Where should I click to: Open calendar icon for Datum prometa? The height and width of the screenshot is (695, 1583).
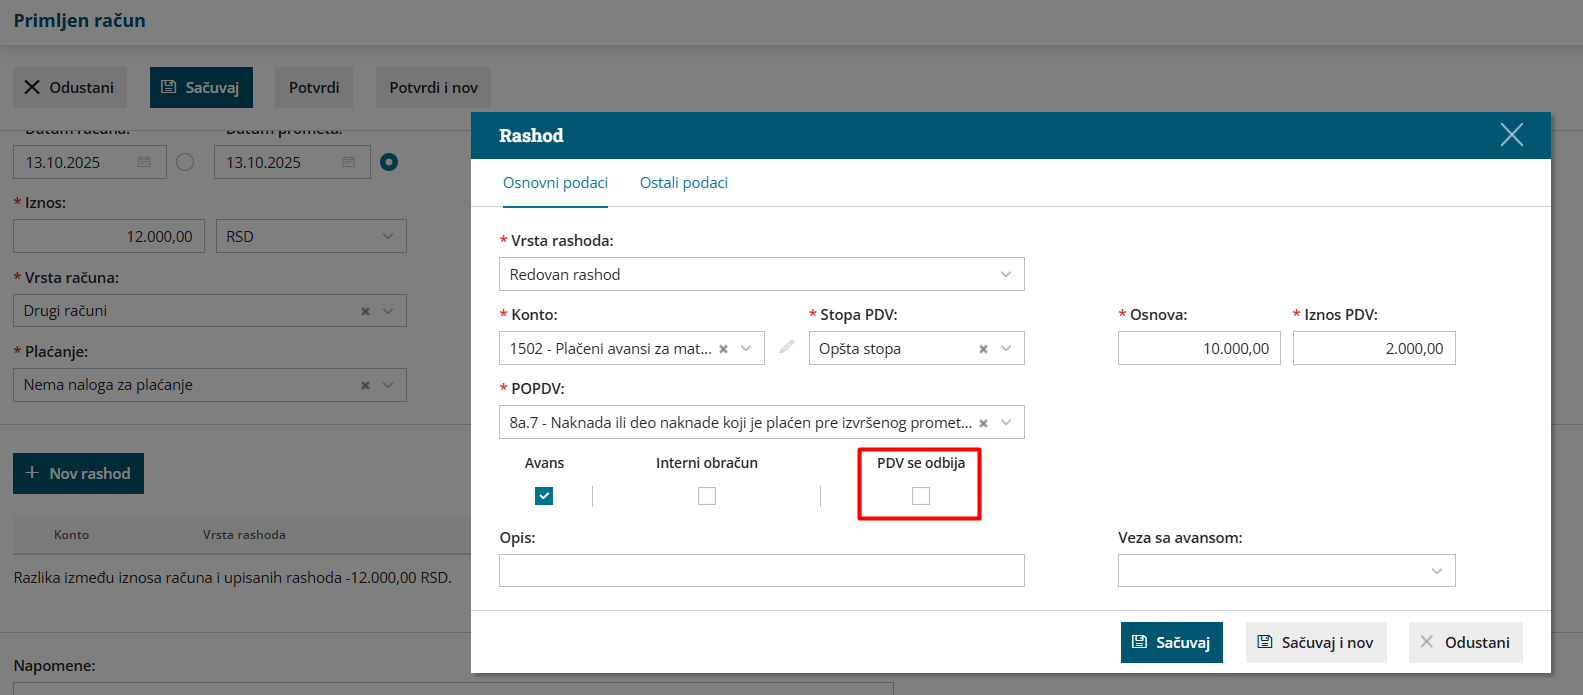coord(348,162)
